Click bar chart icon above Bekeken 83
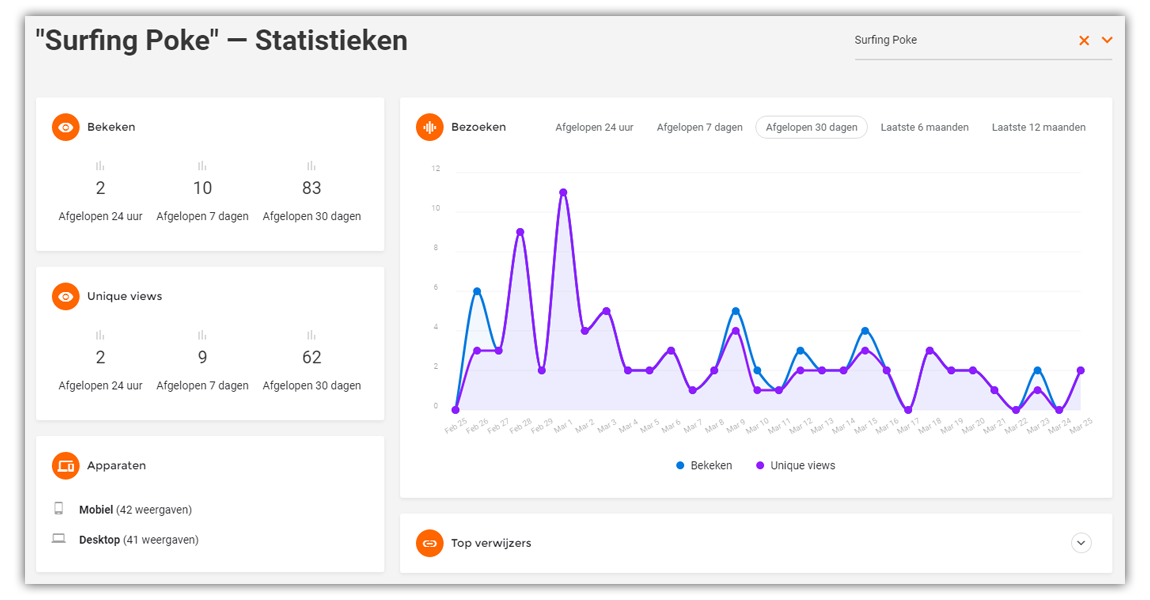The width and height of the screenshot is (1150, 600). [311, 166]
